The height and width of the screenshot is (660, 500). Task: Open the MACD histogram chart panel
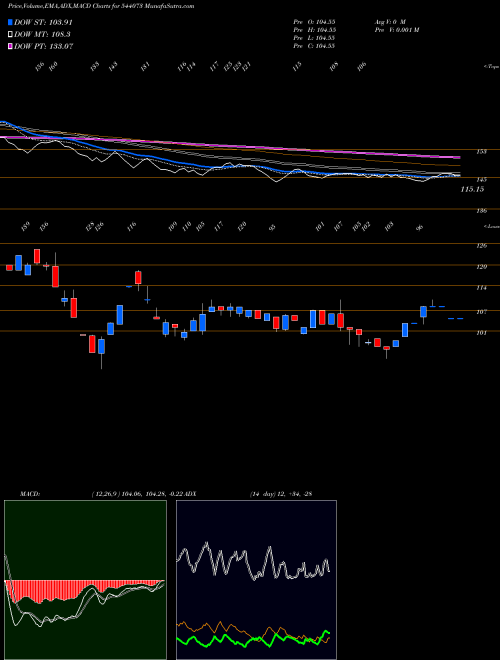pos(85,580)
